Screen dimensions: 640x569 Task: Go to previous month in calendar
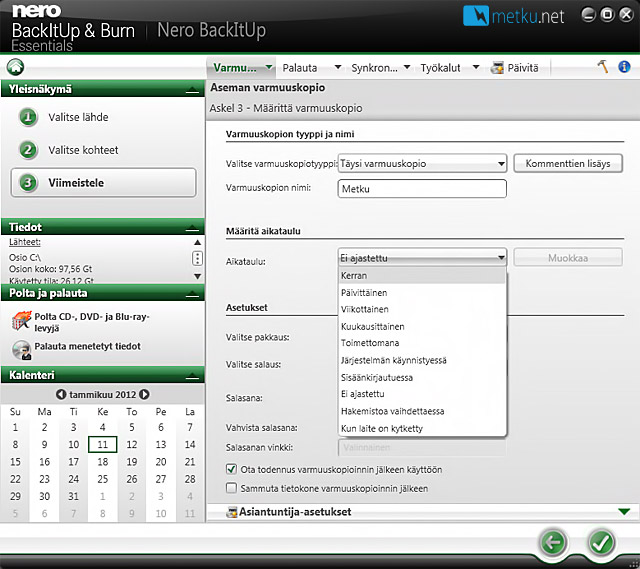(61, 394)
